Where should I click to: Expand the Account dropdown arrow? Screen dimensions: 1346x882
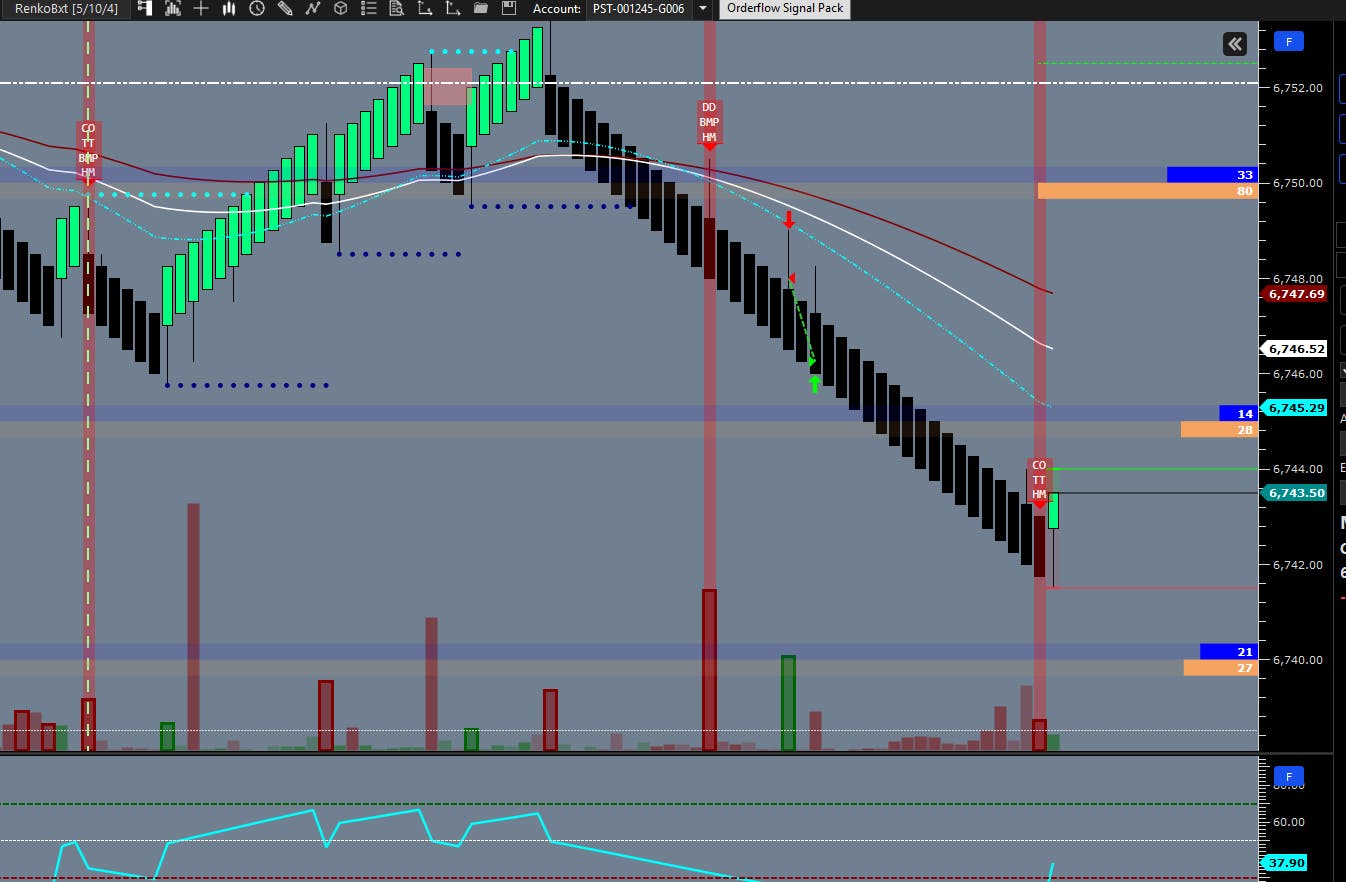click(703, 8)
